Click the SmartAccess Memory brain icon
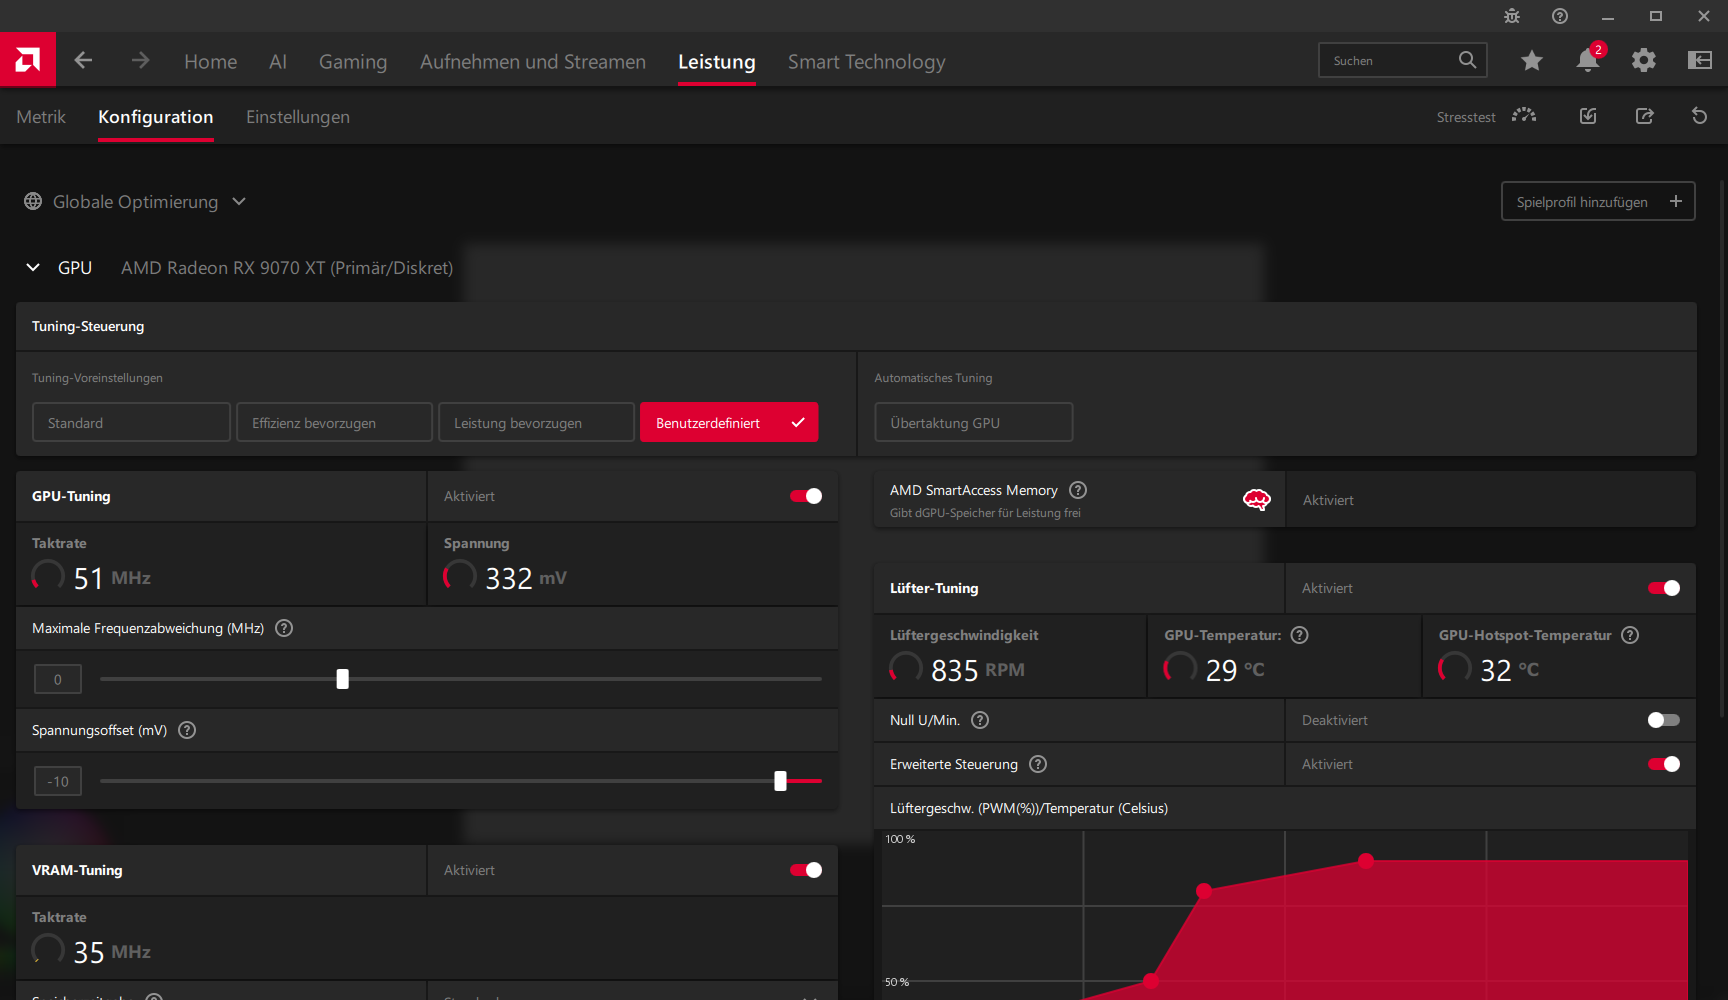The width and height of the screenshot is (1728, 1000). (x=1257, y=499)
